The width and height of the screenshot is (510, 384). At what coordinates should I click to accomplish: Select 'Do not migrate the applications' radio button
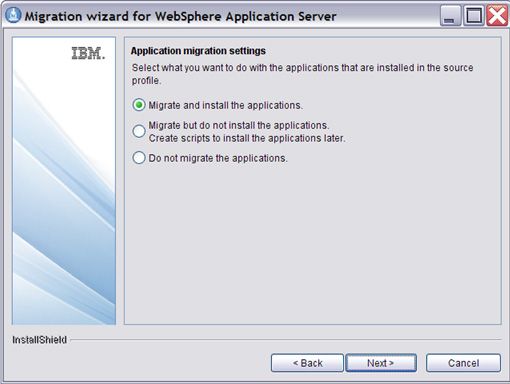(139, 158)
